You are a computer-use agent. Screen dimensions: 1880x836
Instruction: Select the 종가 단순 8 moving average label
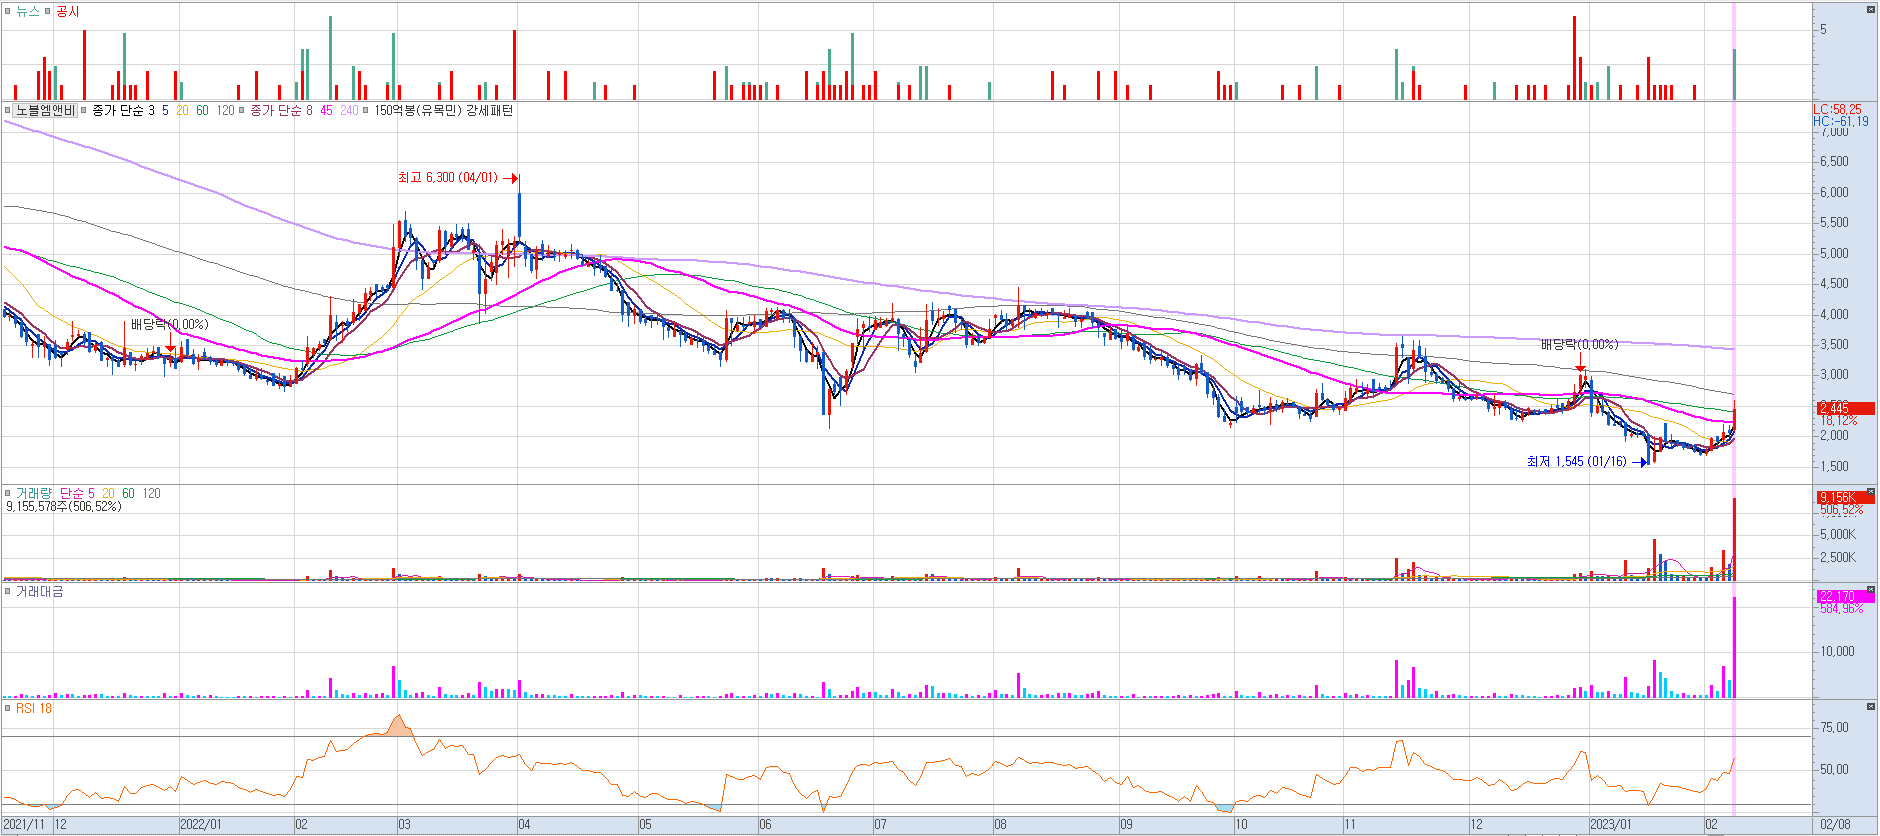281,111
